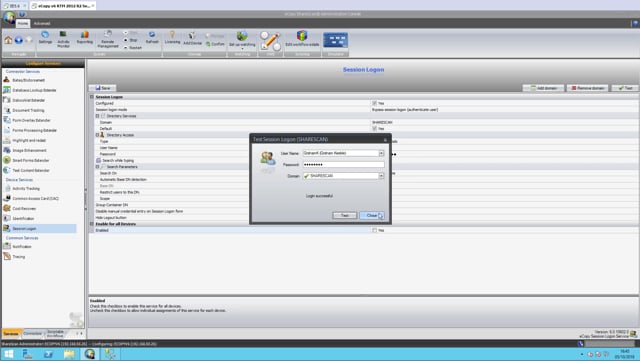Toggle the Default Yes checkbox
Screen dimensions: 640x361
point(374,129)
